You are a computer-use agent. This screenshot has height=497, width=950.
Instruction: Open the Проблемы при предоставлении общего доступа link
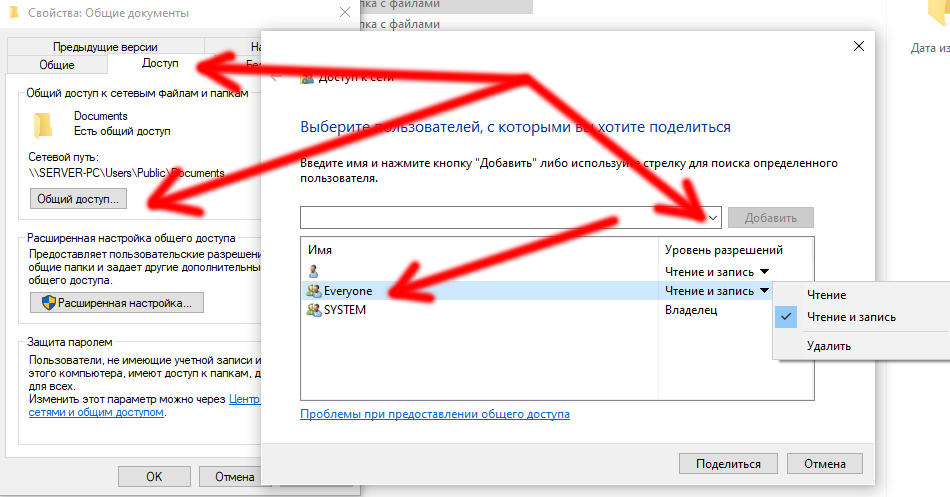pyautogui.click(x=435, y=414)
